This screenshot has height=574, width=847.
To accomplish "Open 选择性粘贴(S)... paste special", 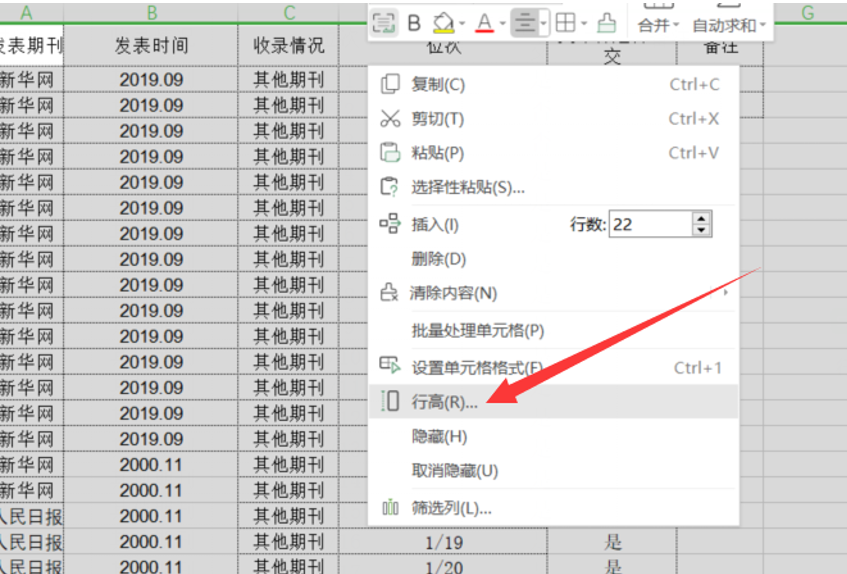I will [553, 187].
